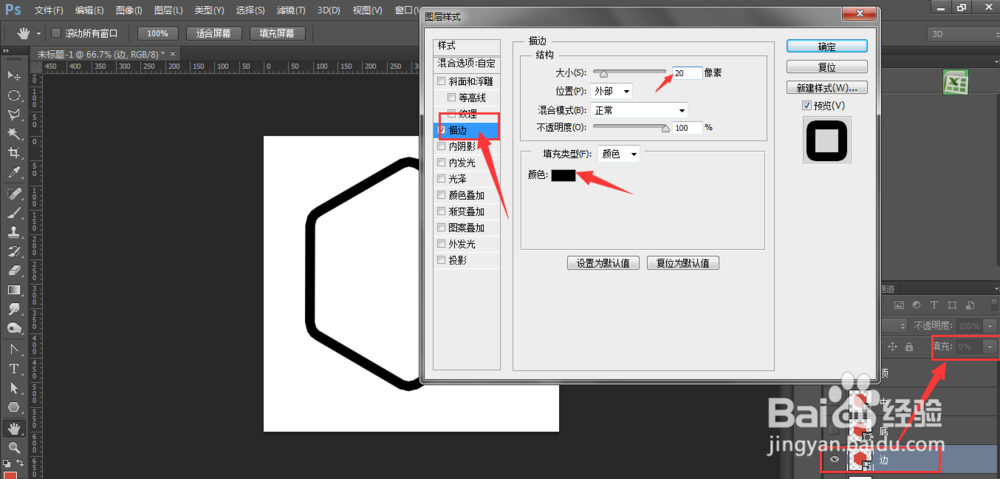Click the 大小 size slider handle
The image size is (1000, 479).
tap(603, 74)
